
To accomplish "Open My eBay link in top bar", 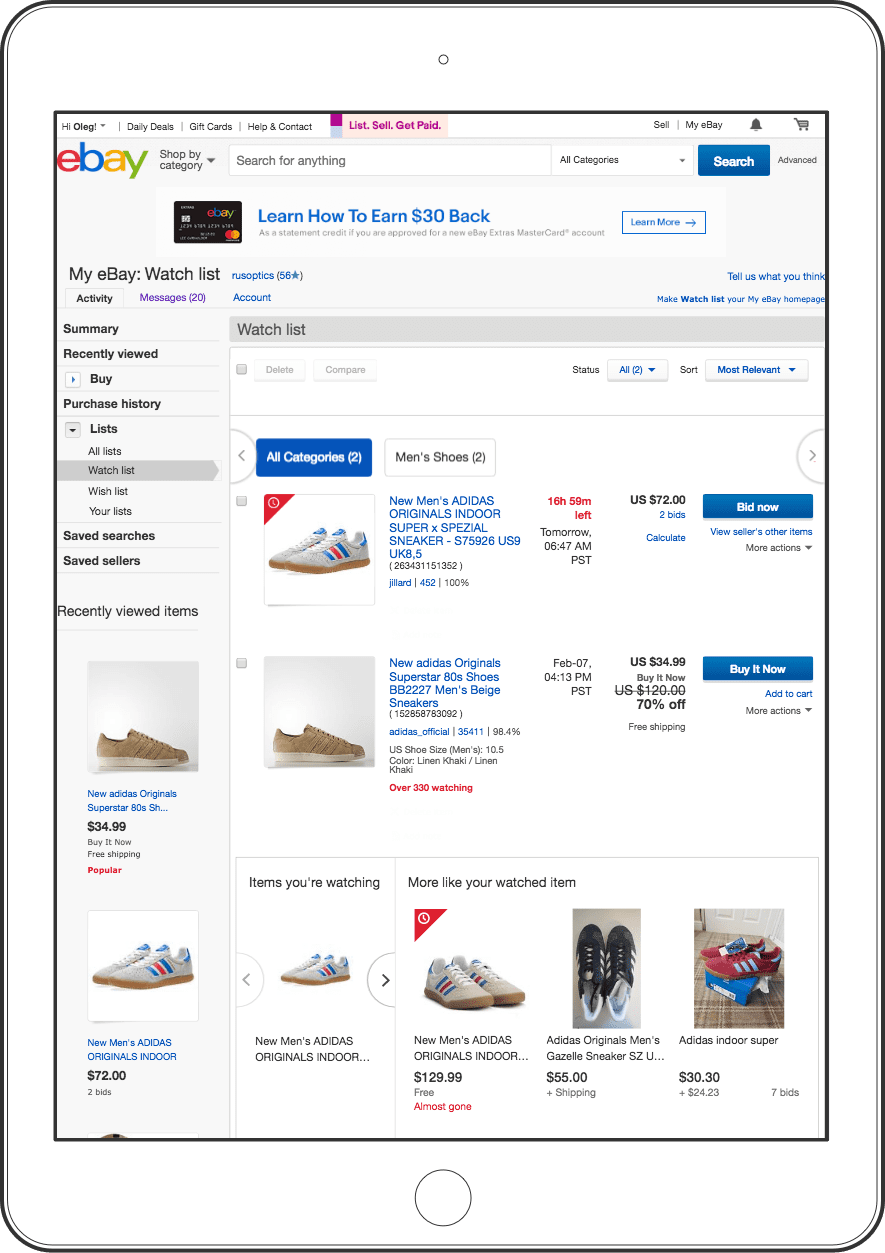I will tap(704, 125).
